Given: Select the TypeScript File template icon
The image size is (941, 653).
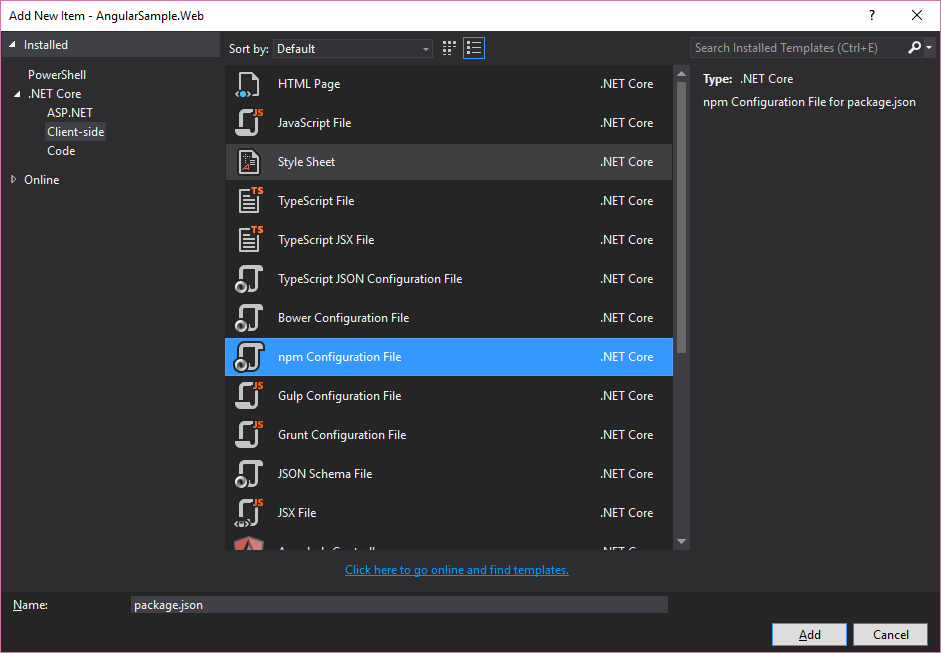Looking at the screenshot, I should point(250,200).
